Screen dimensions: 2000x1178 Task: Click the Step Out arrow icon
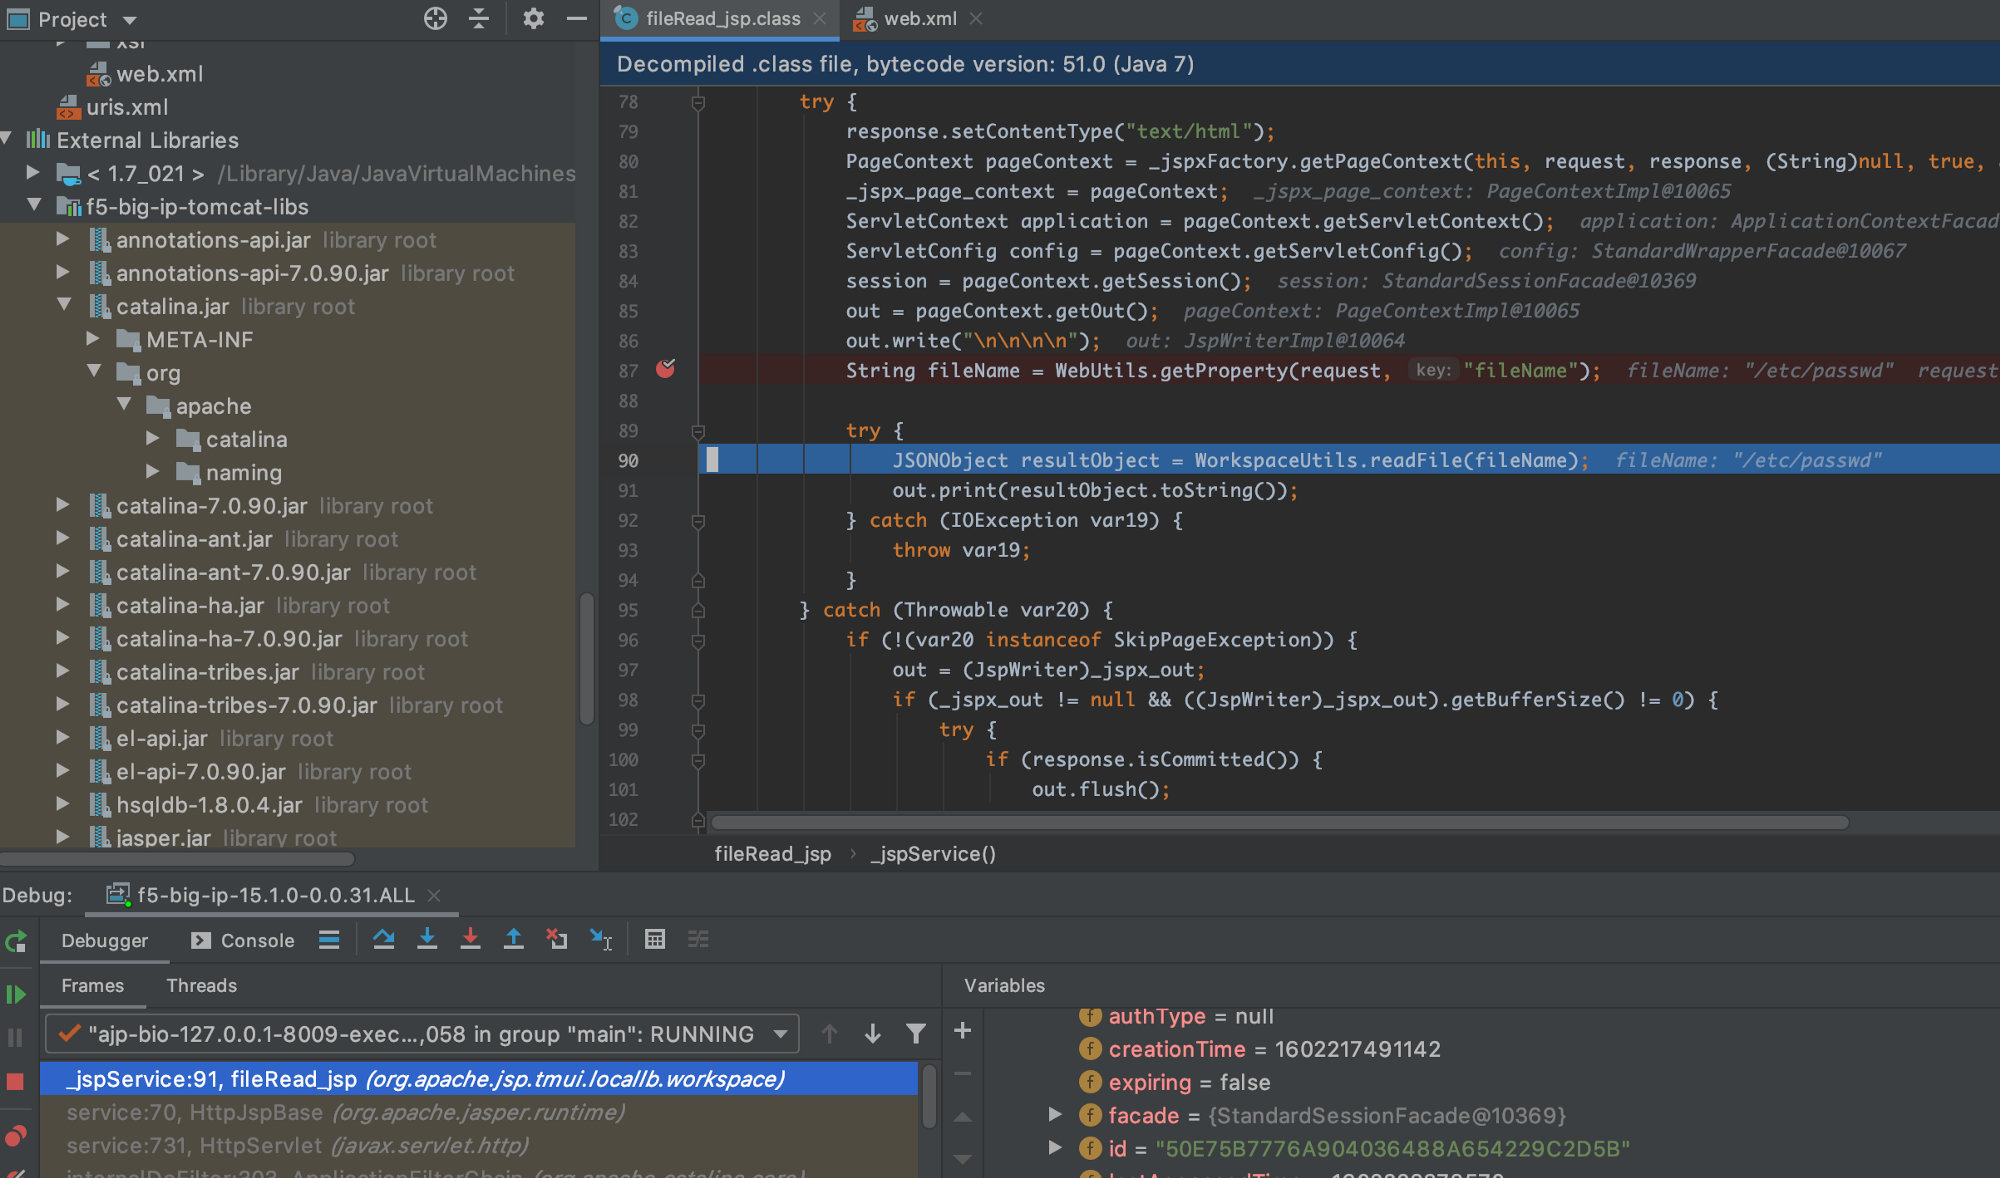coord(513,939)
